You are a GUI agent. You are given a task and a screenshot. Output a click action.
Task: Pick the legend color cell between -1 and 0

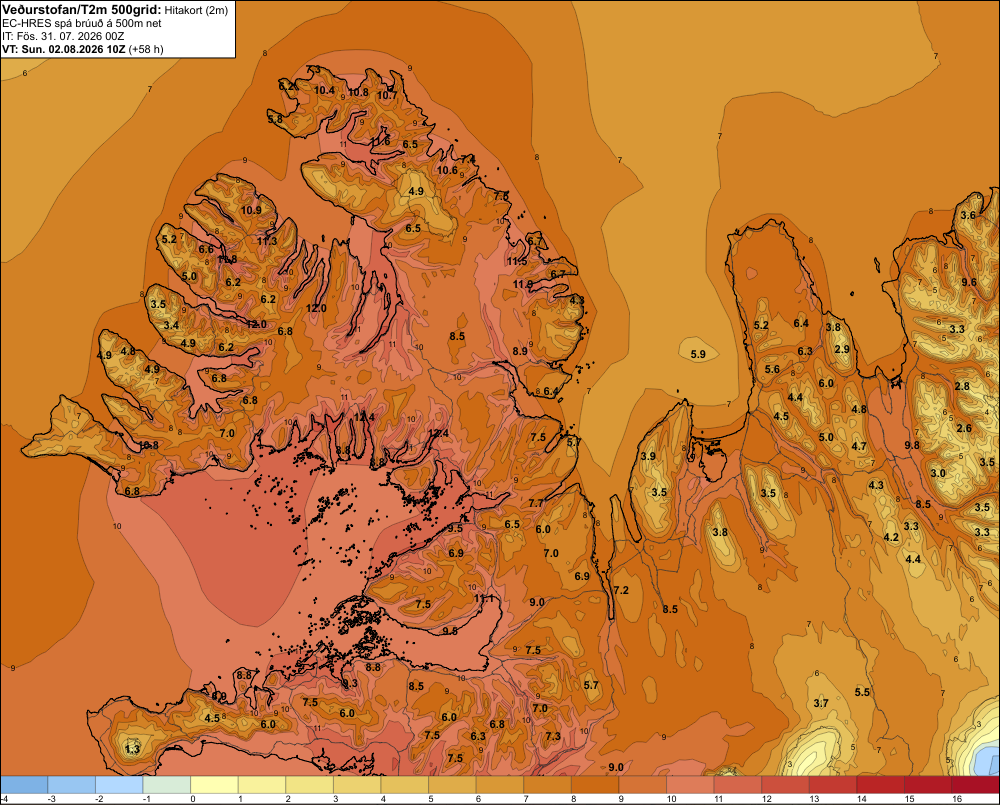(x=167, y=785)
